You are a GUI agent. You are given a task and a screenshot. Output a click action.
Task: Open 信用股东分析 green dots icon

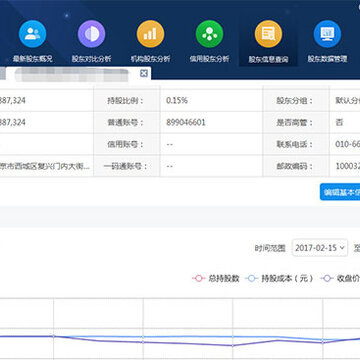point(209,34)
